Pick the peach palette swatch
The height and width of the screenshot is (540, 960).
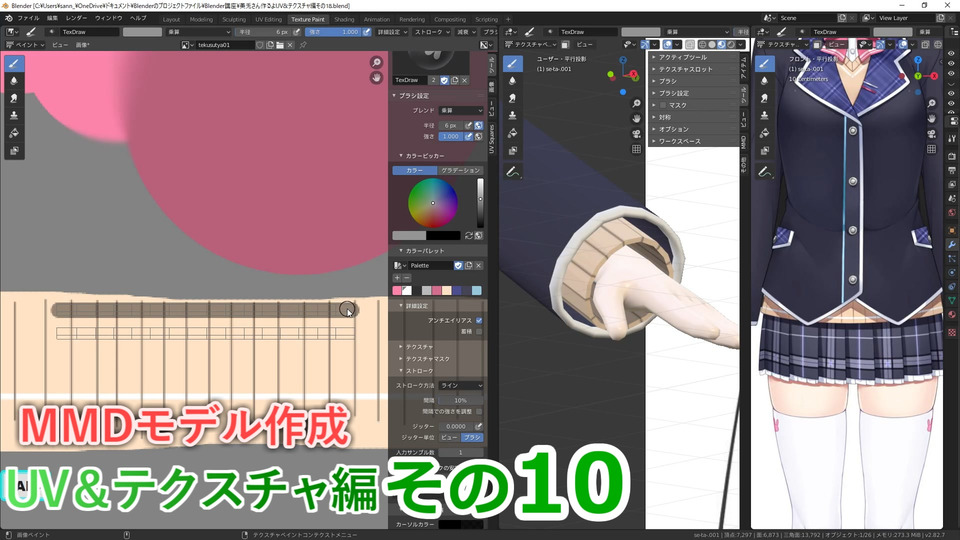[446, 290]
